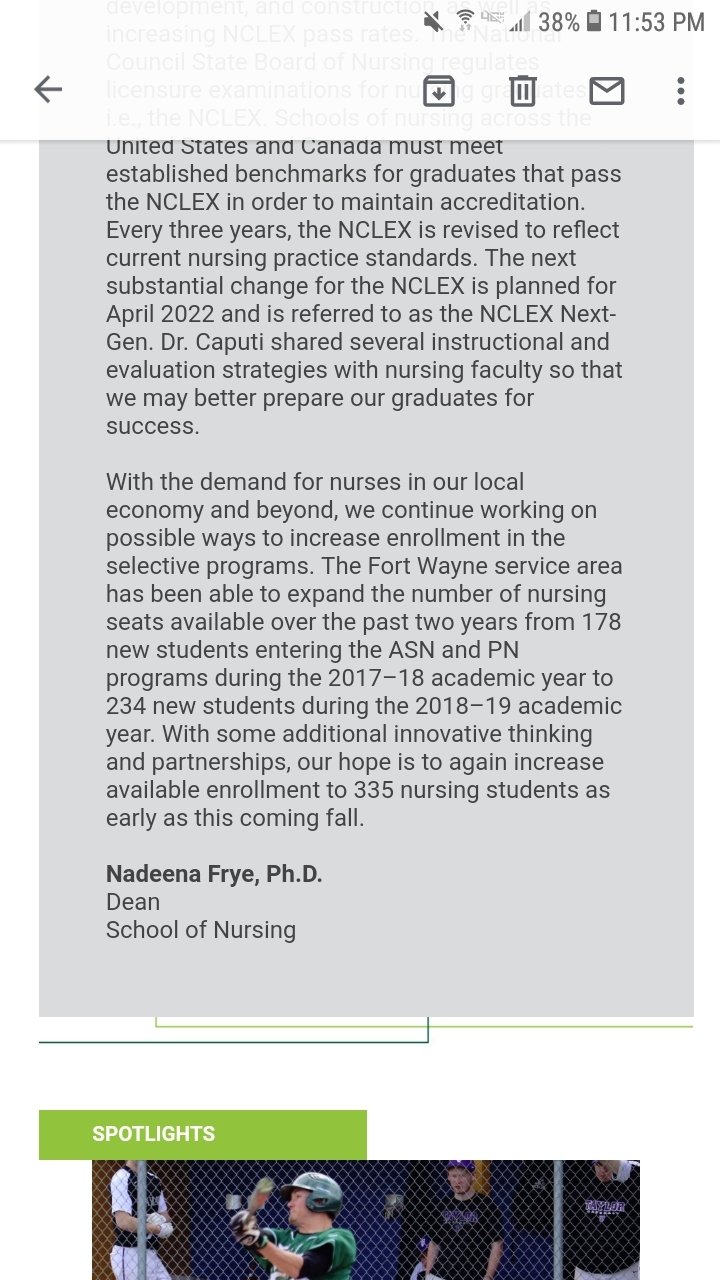Tap the 38% battery percentage text
Screen dimensions: 720x1280
pyautogui.click(x=558, y=22)
